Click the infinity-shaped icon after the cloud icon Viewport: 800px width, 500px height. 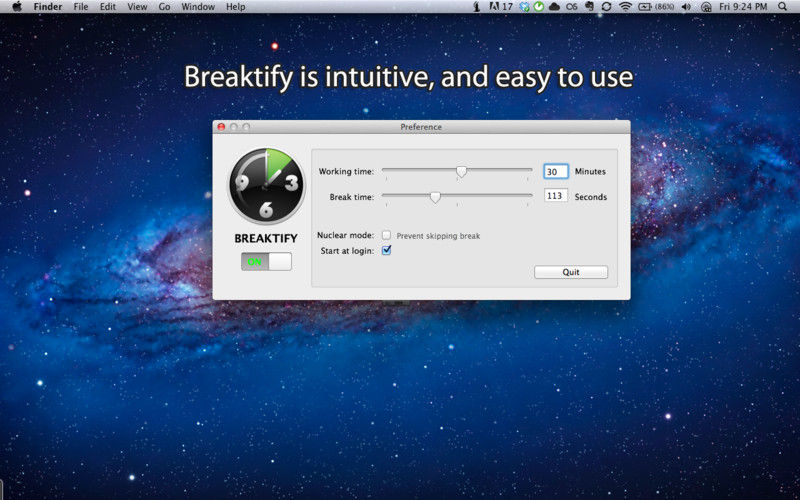(572, 7)
